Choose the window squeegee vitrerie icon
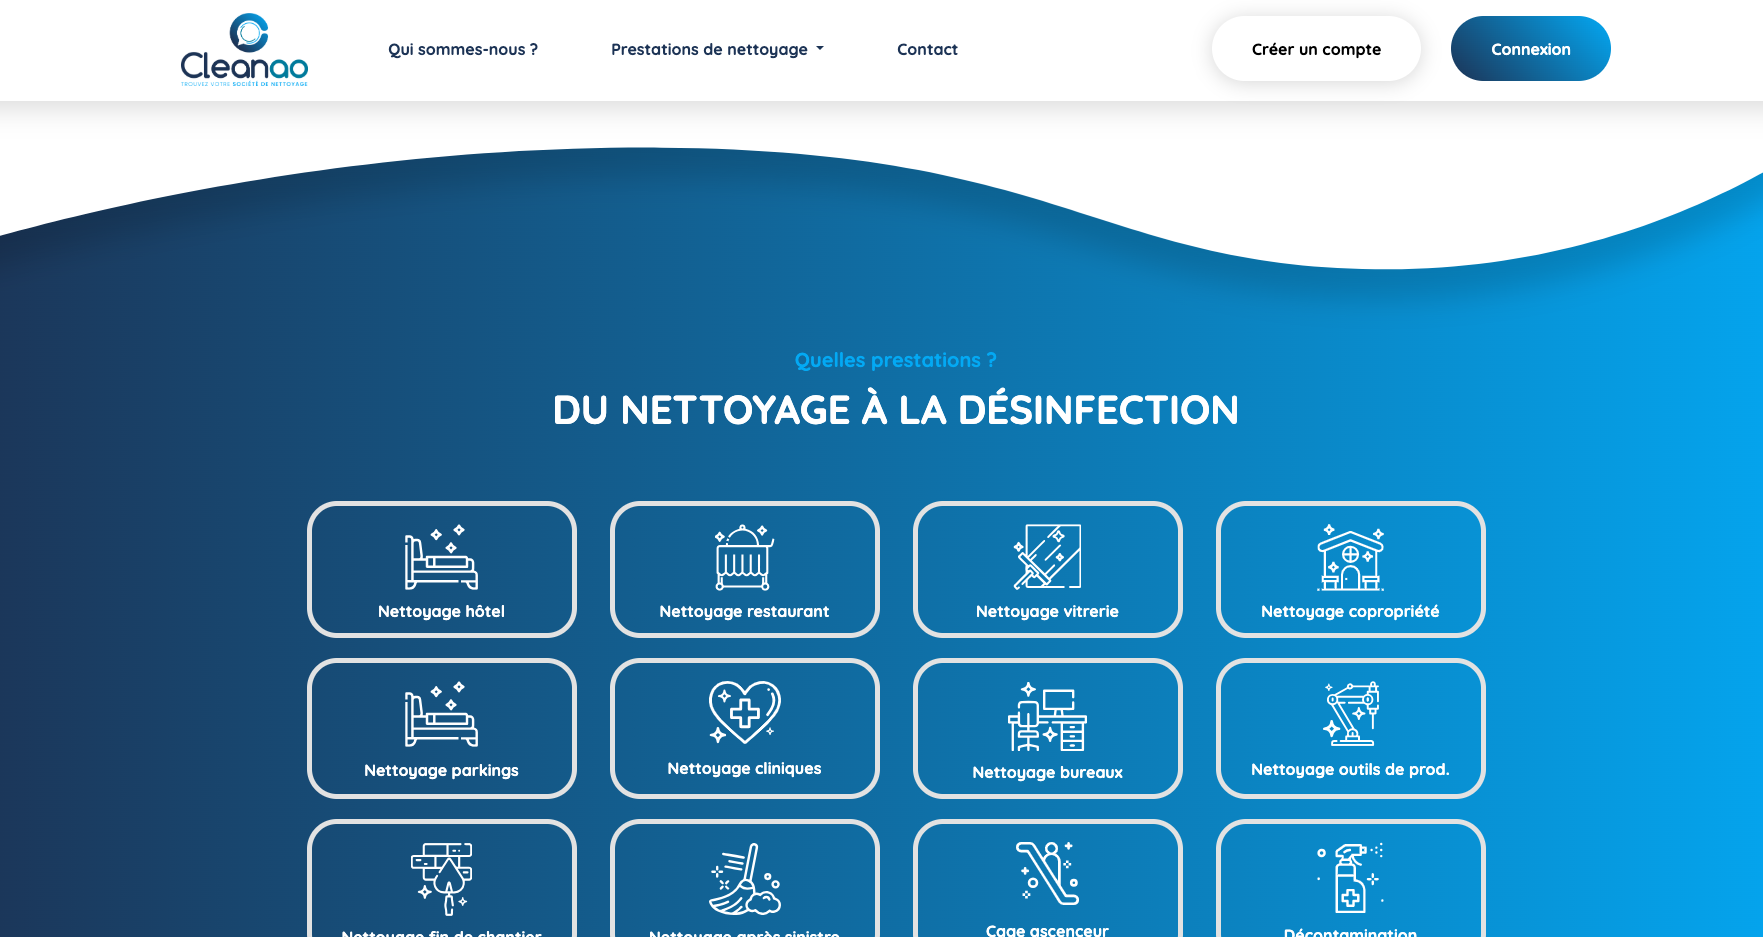The height and width of the screenshot is (937, 1763). [1047, 557]
